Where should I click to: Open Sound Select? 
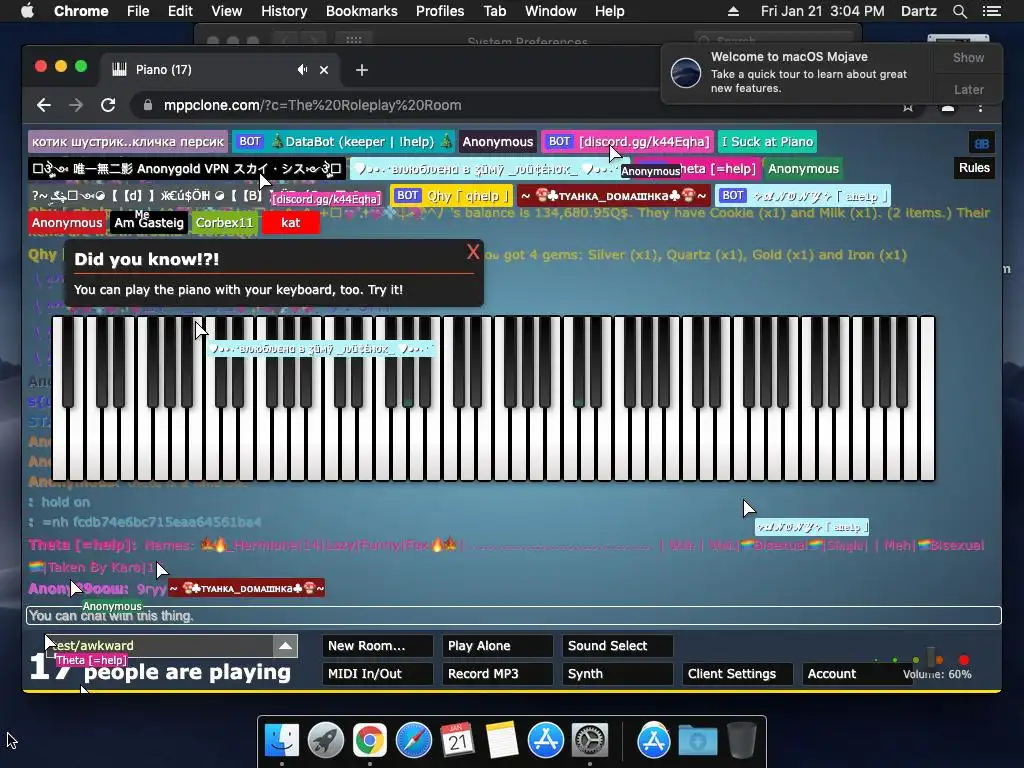click(617, 646)
